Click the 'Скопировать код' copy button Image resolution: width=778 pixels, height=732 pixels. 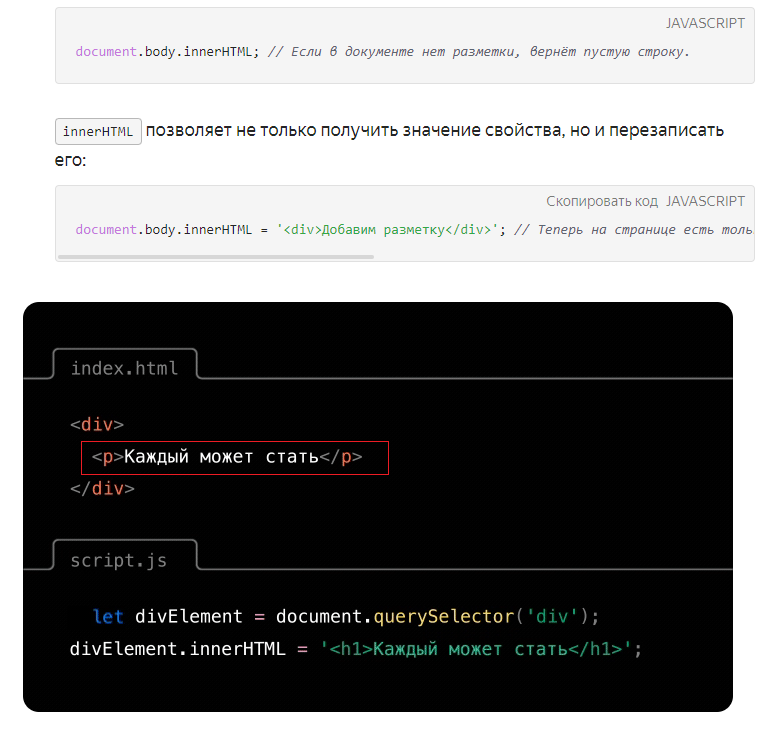[602, 201]
